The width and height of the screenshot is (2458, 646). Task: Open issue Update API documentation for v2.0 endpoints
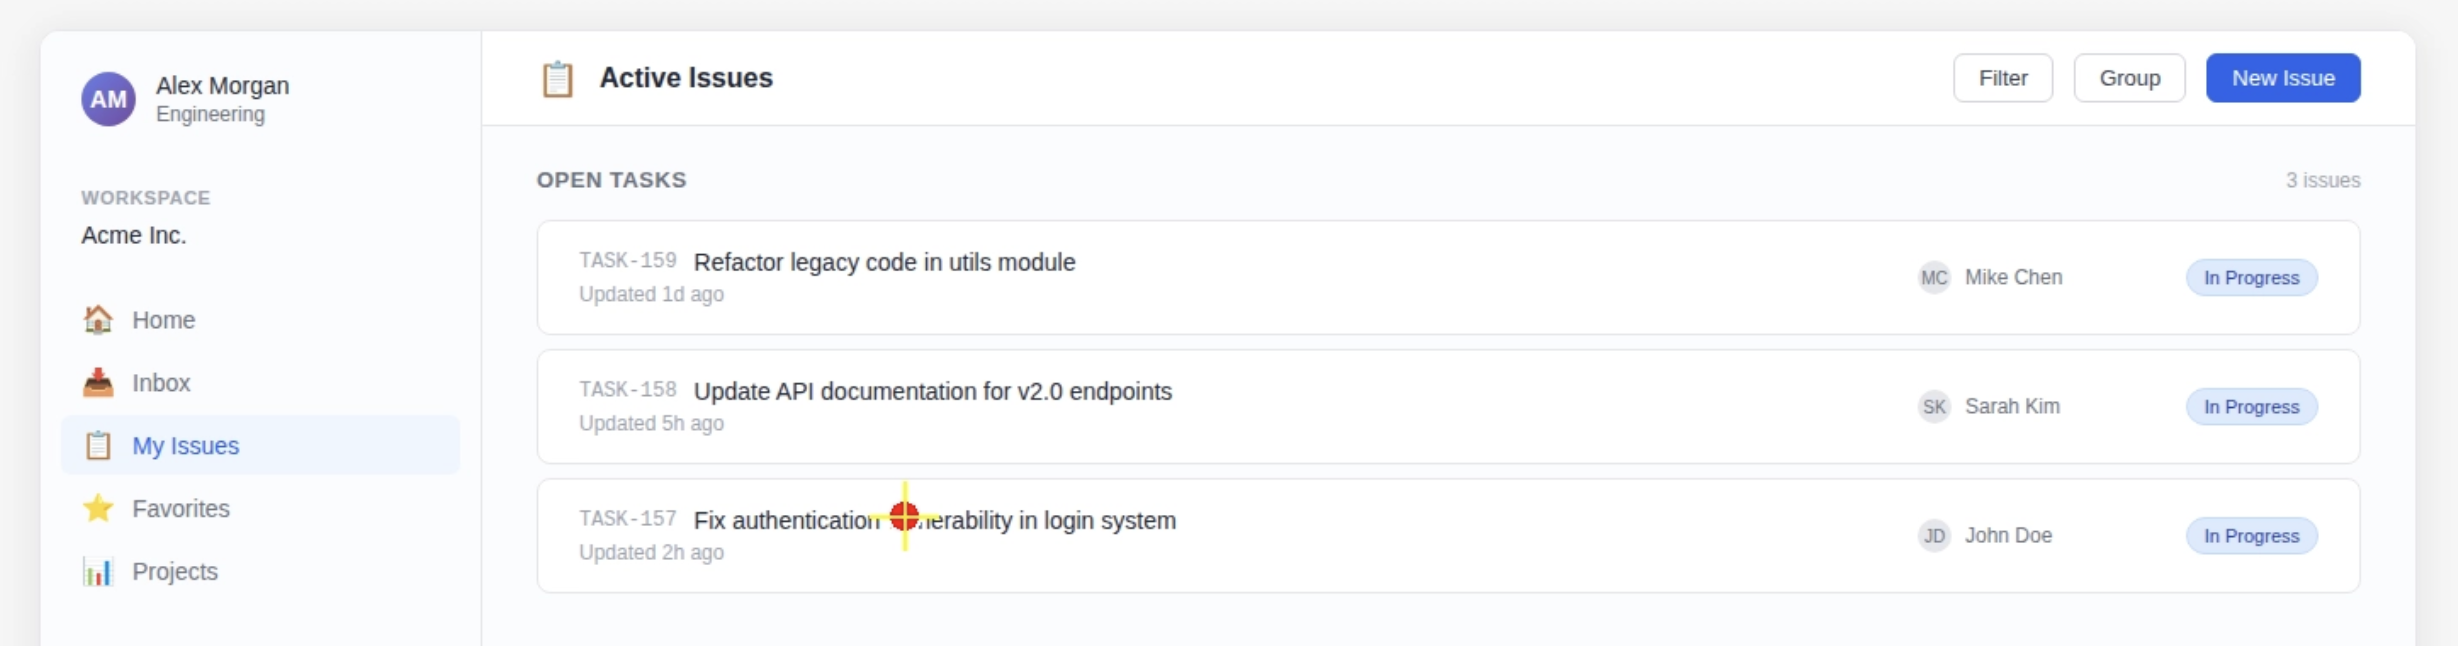point(932,391)
